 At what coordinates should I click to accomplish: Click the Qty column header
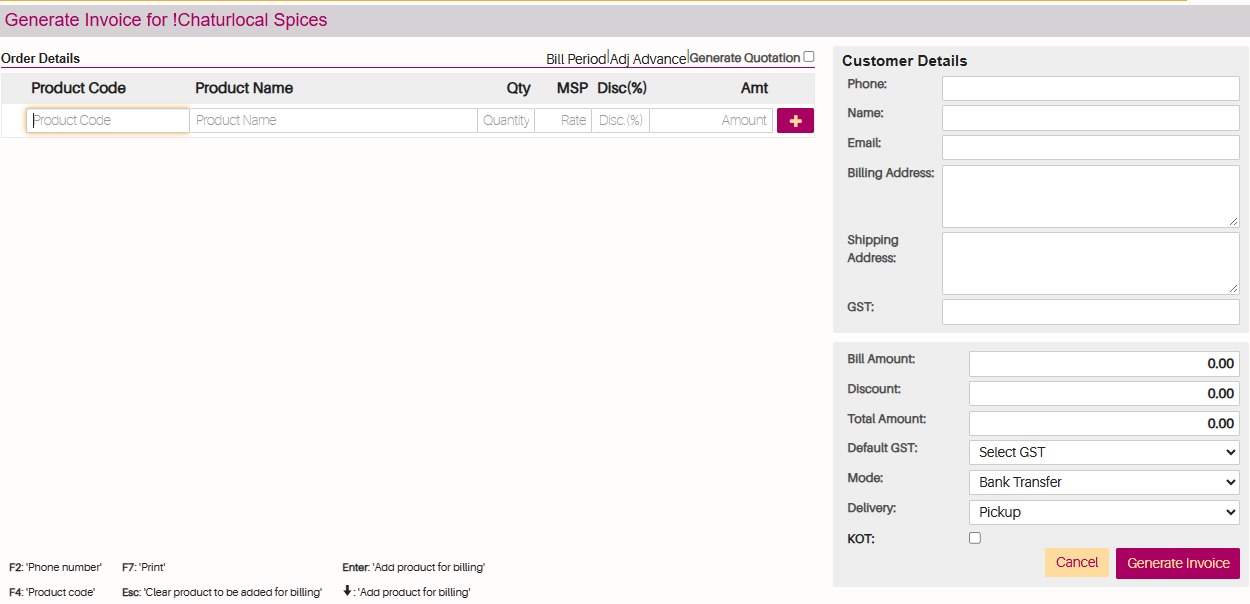[x=519, y=88]
